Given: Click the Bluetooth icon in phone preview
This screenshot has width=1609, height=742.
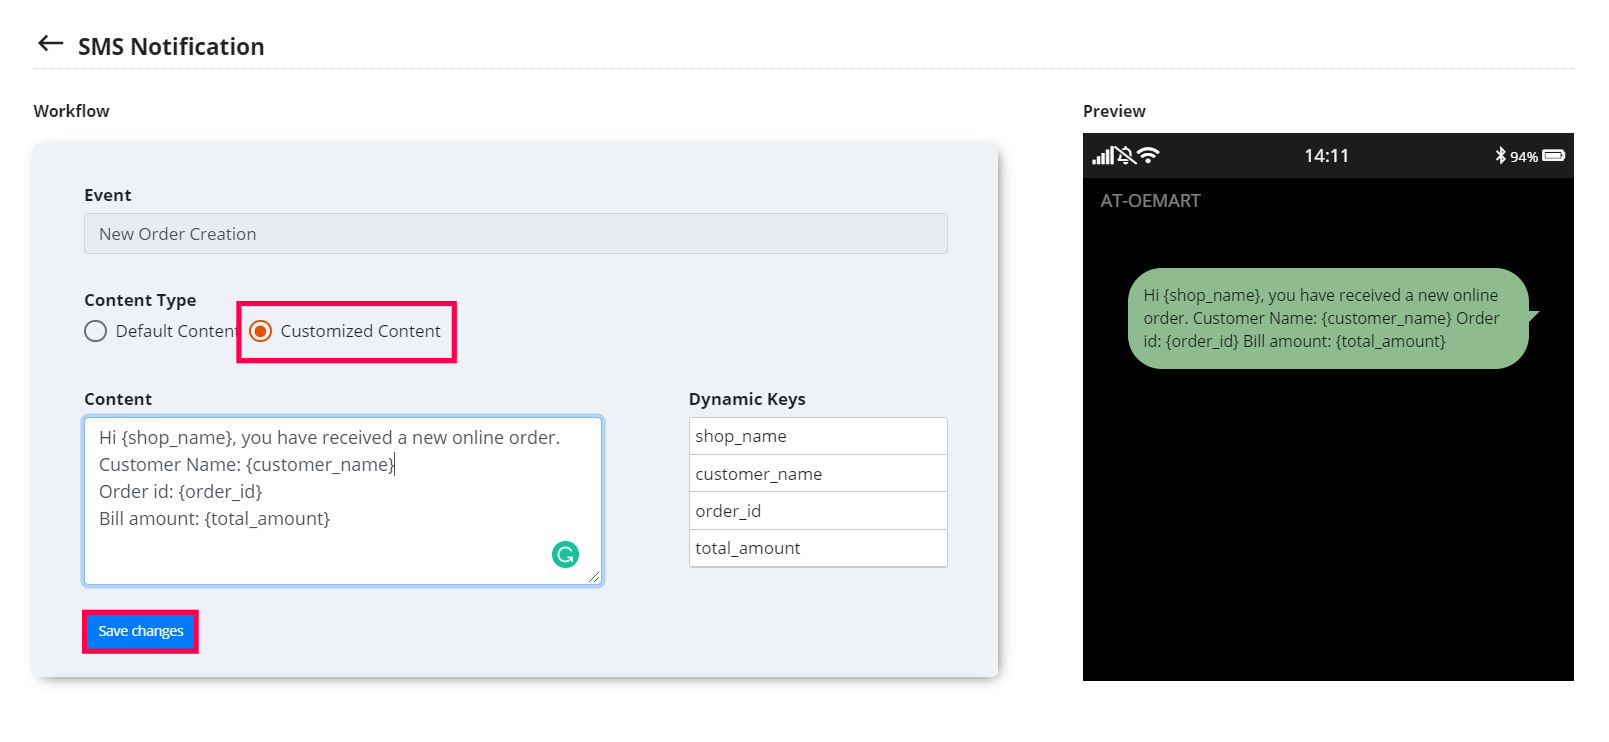Looking at the screenshot, I should click(1500, 155).
